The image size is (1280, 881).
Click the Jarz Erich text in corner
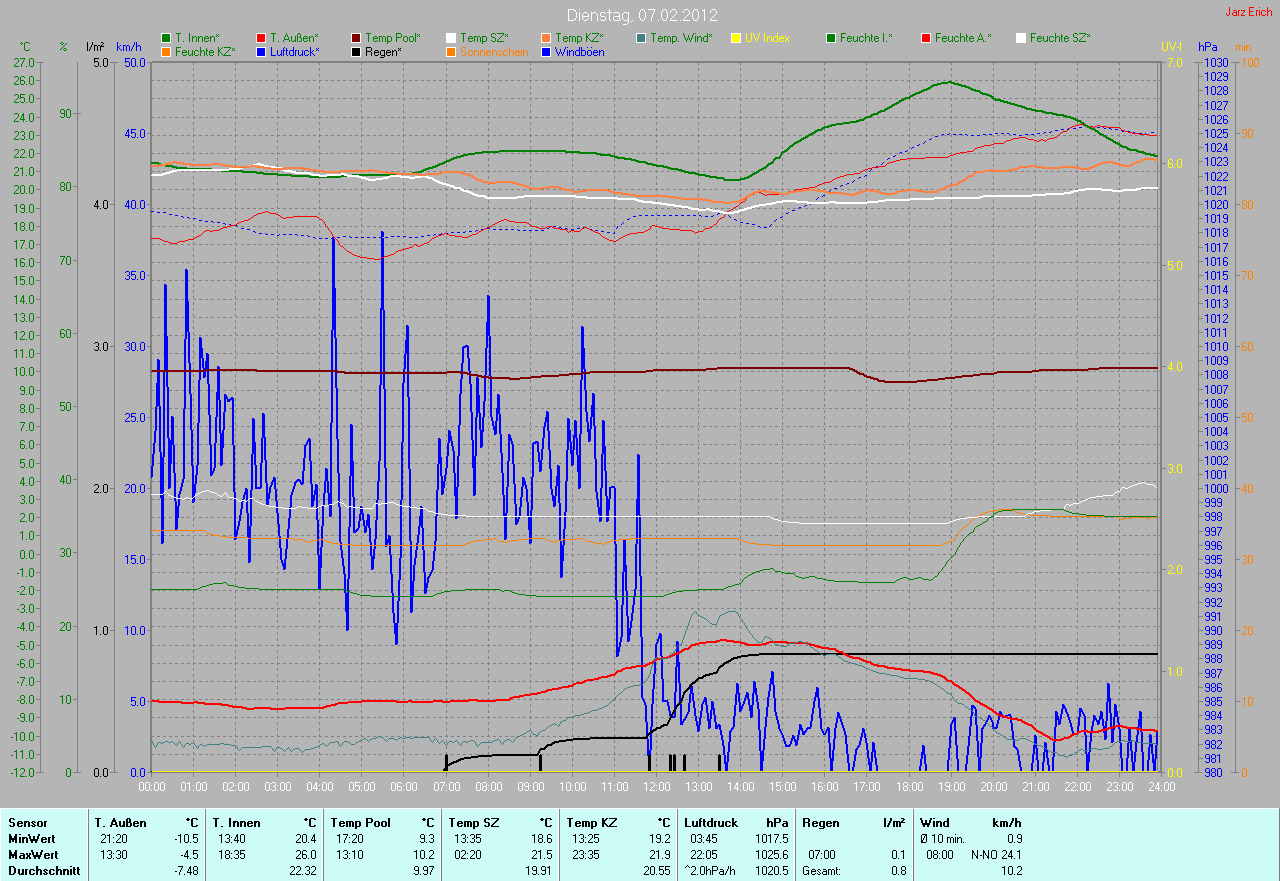[x=1249, y=12]
